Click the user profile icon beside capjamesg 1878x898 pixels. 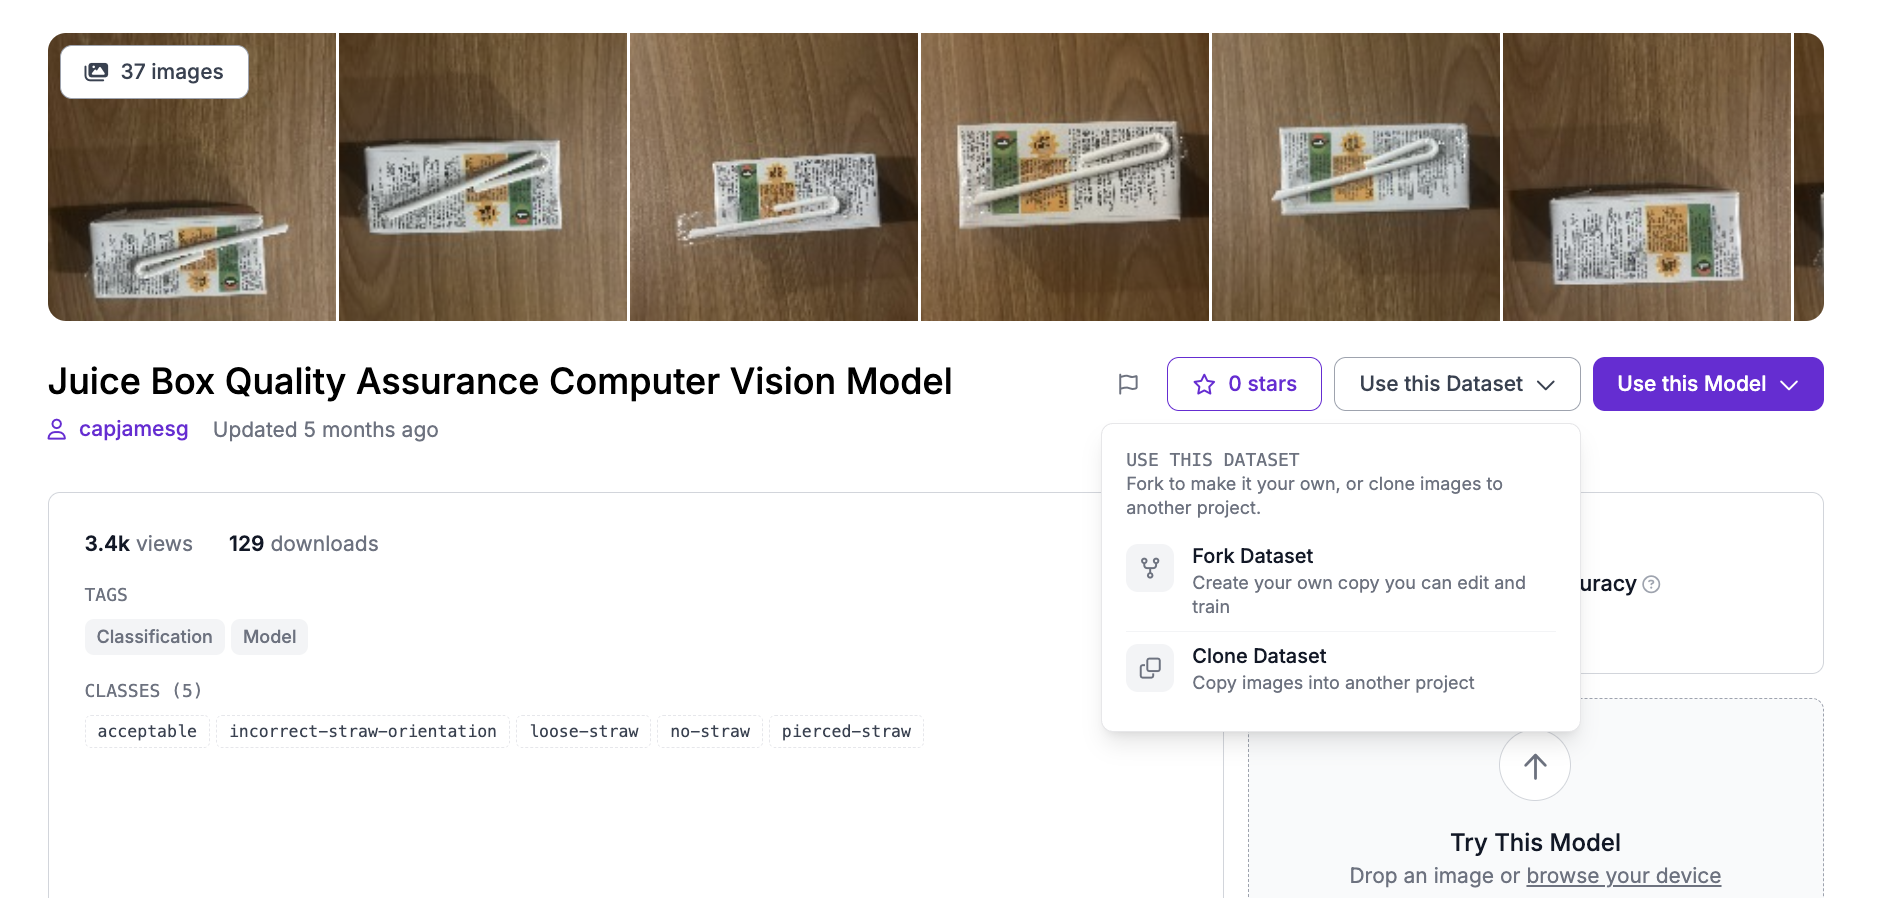[57, 430]
